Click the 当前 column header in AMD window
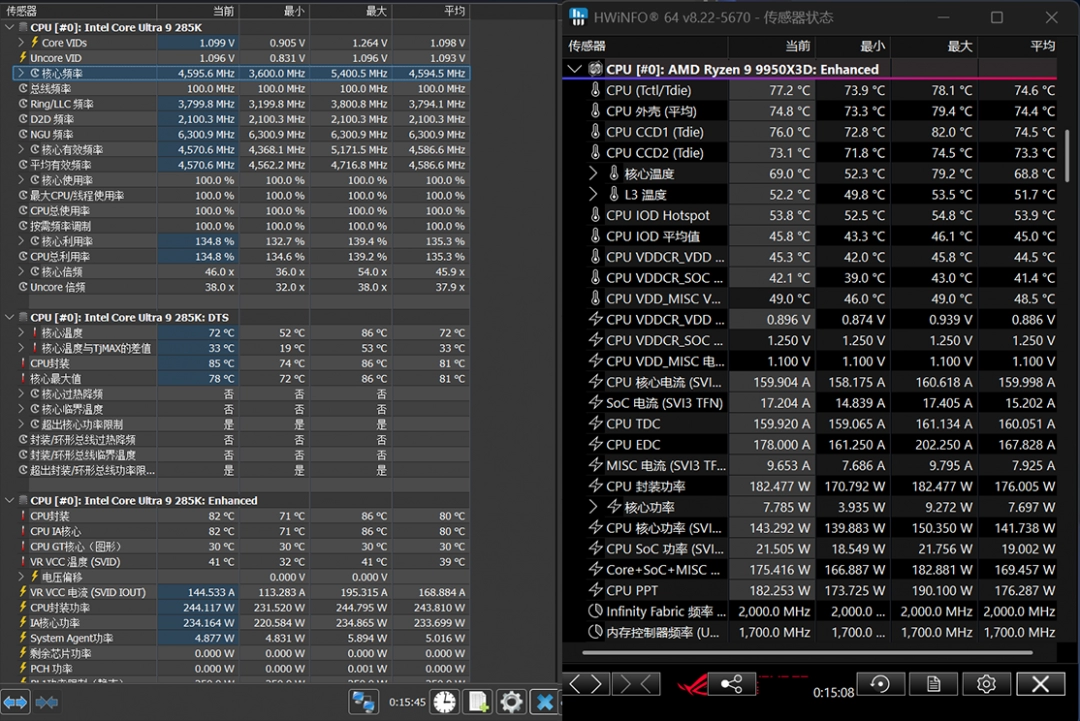1080x721 pixels. tap(771, 46)
